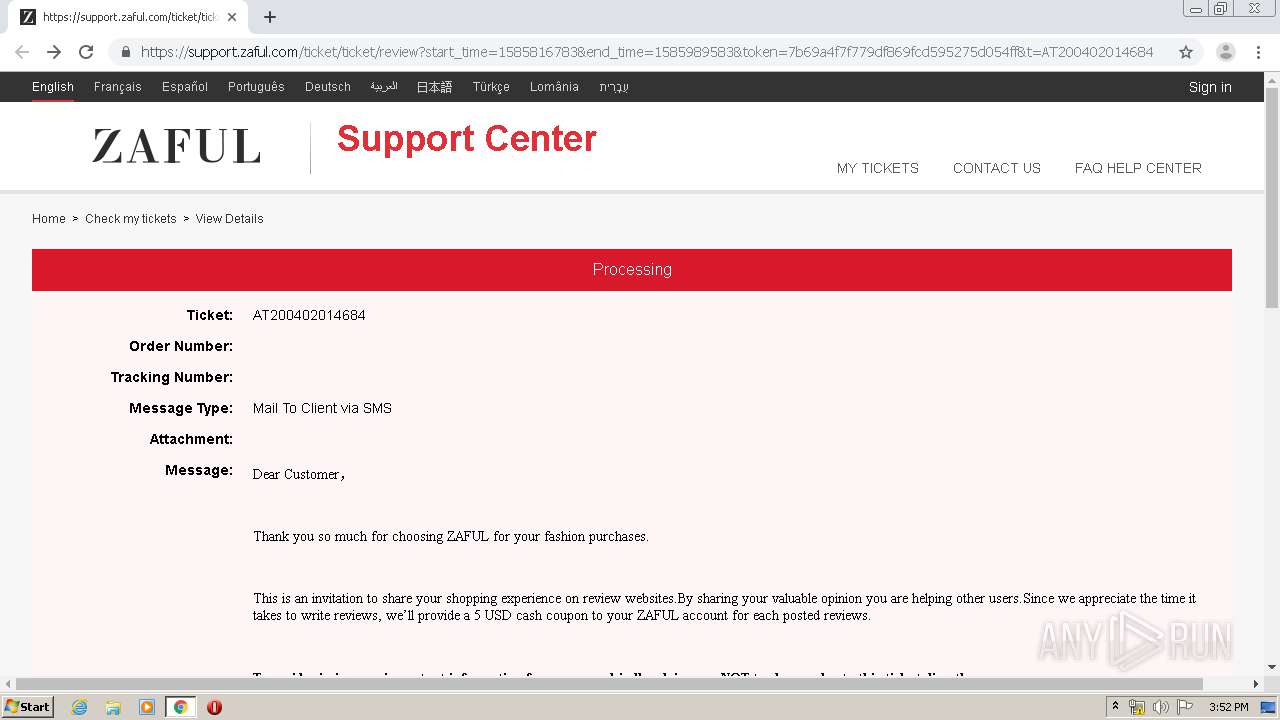Switch site language to Arabic
The height and width of the screenshot is (720, 1280).
pos(384,87)
